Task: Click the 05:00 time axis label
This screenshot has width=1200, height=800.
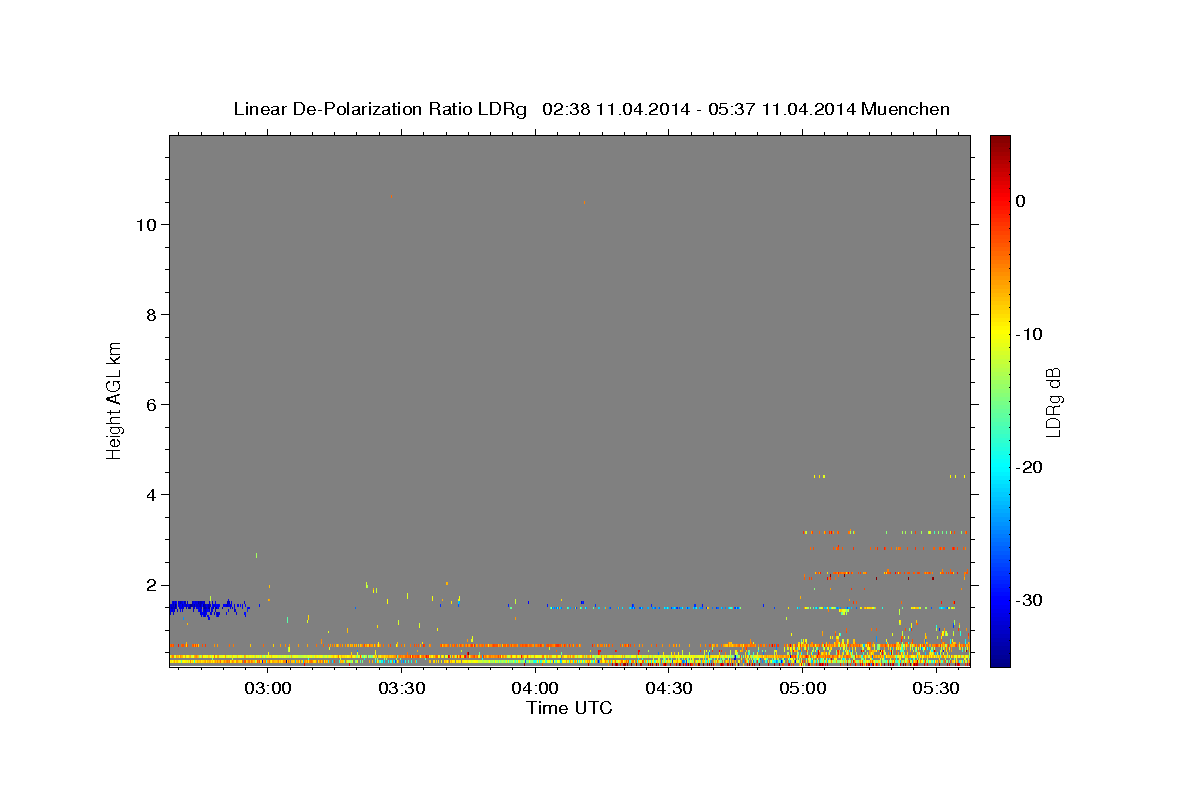Action: click(803, 688)
